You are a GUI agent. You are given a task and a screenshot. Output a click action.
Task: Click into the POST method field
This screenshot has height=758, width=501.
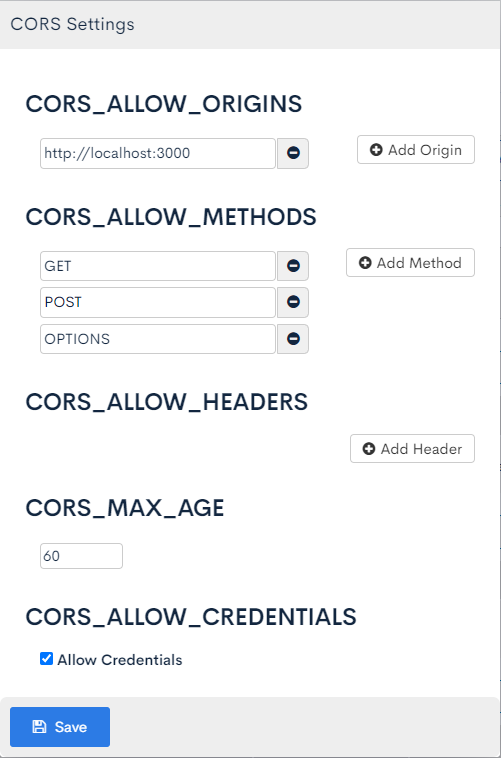[x=158, y=302]
